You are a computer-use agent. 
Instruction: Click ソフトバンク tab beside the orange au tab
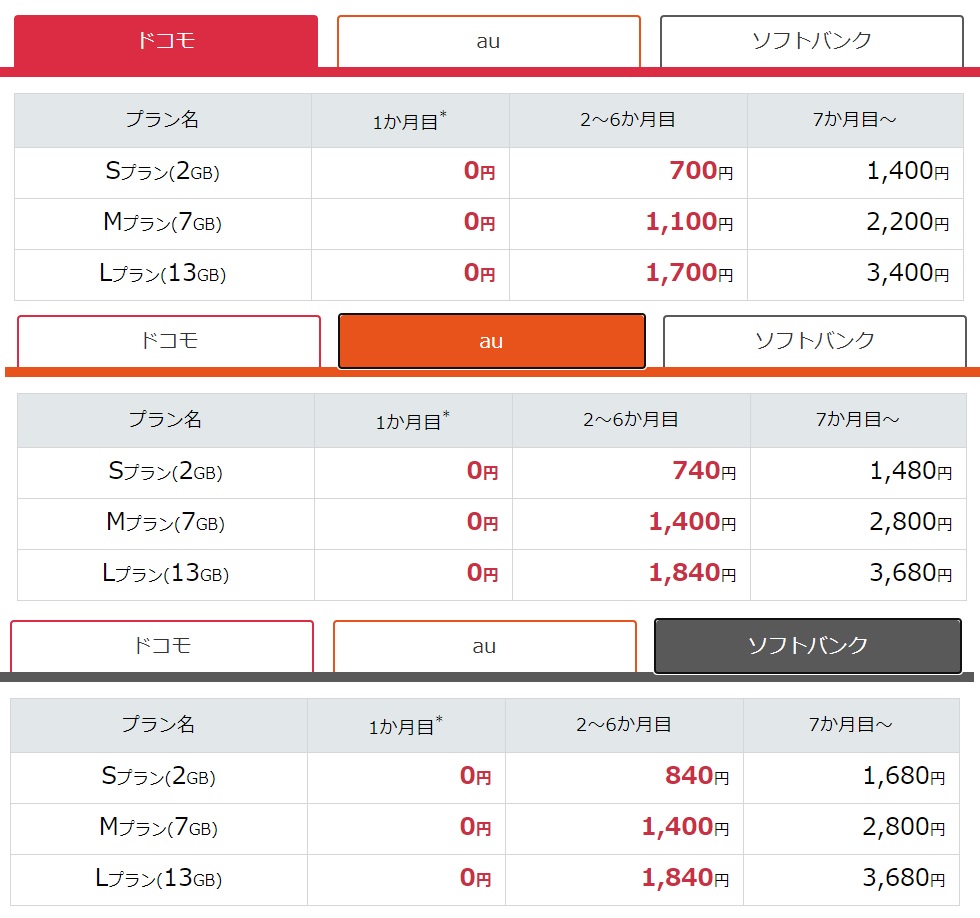(x=814, y=341)
